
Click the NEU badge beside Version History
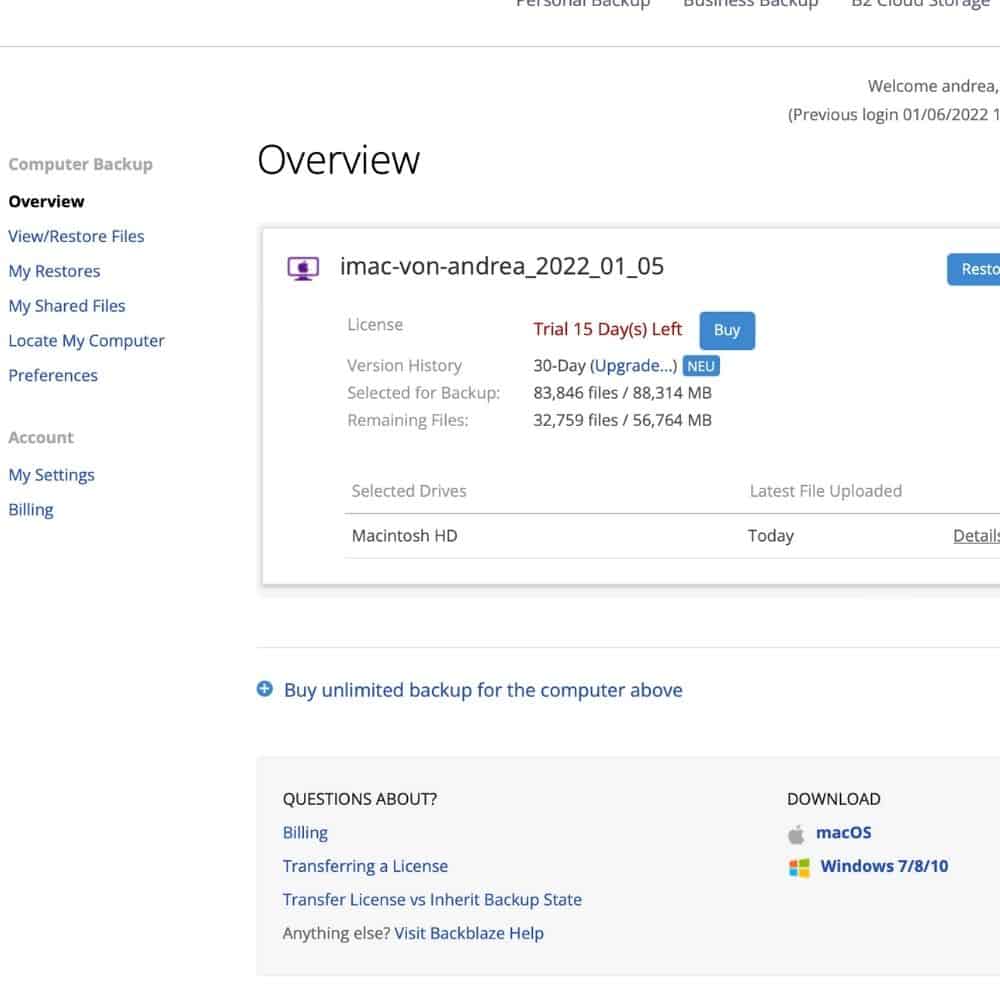pyautogui.click(x=701, y=366)
